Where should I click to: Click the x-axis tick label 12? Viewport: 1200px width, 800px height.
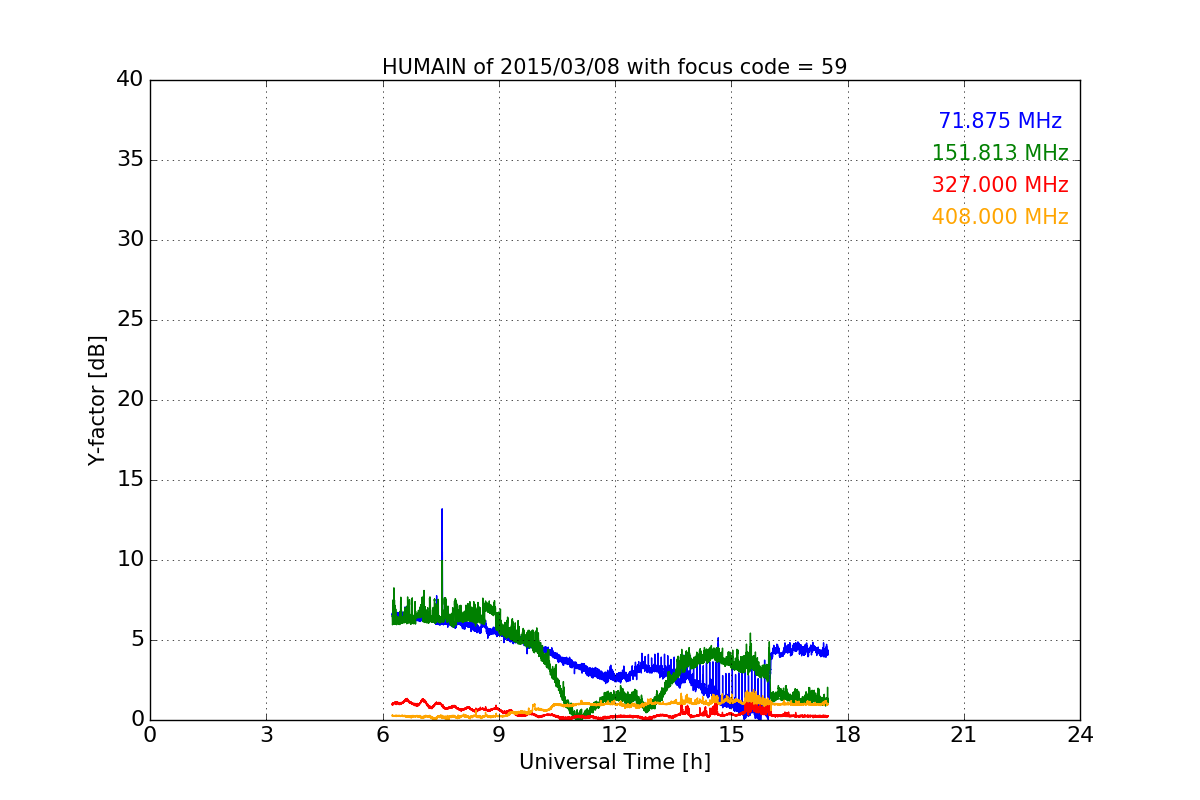615,734
